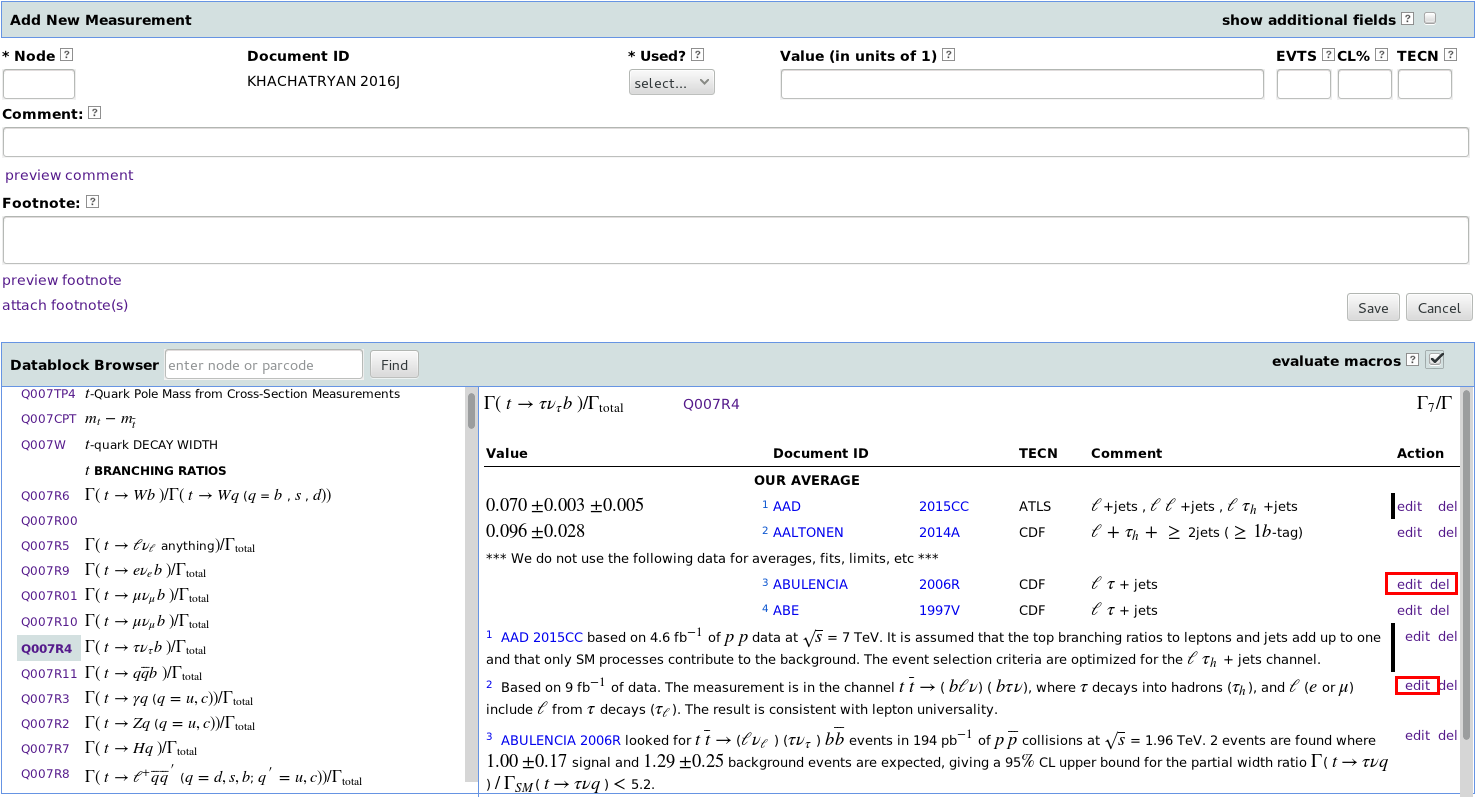Click the attach footnote(s) link

pyautogui.click(x=65, y=305)
